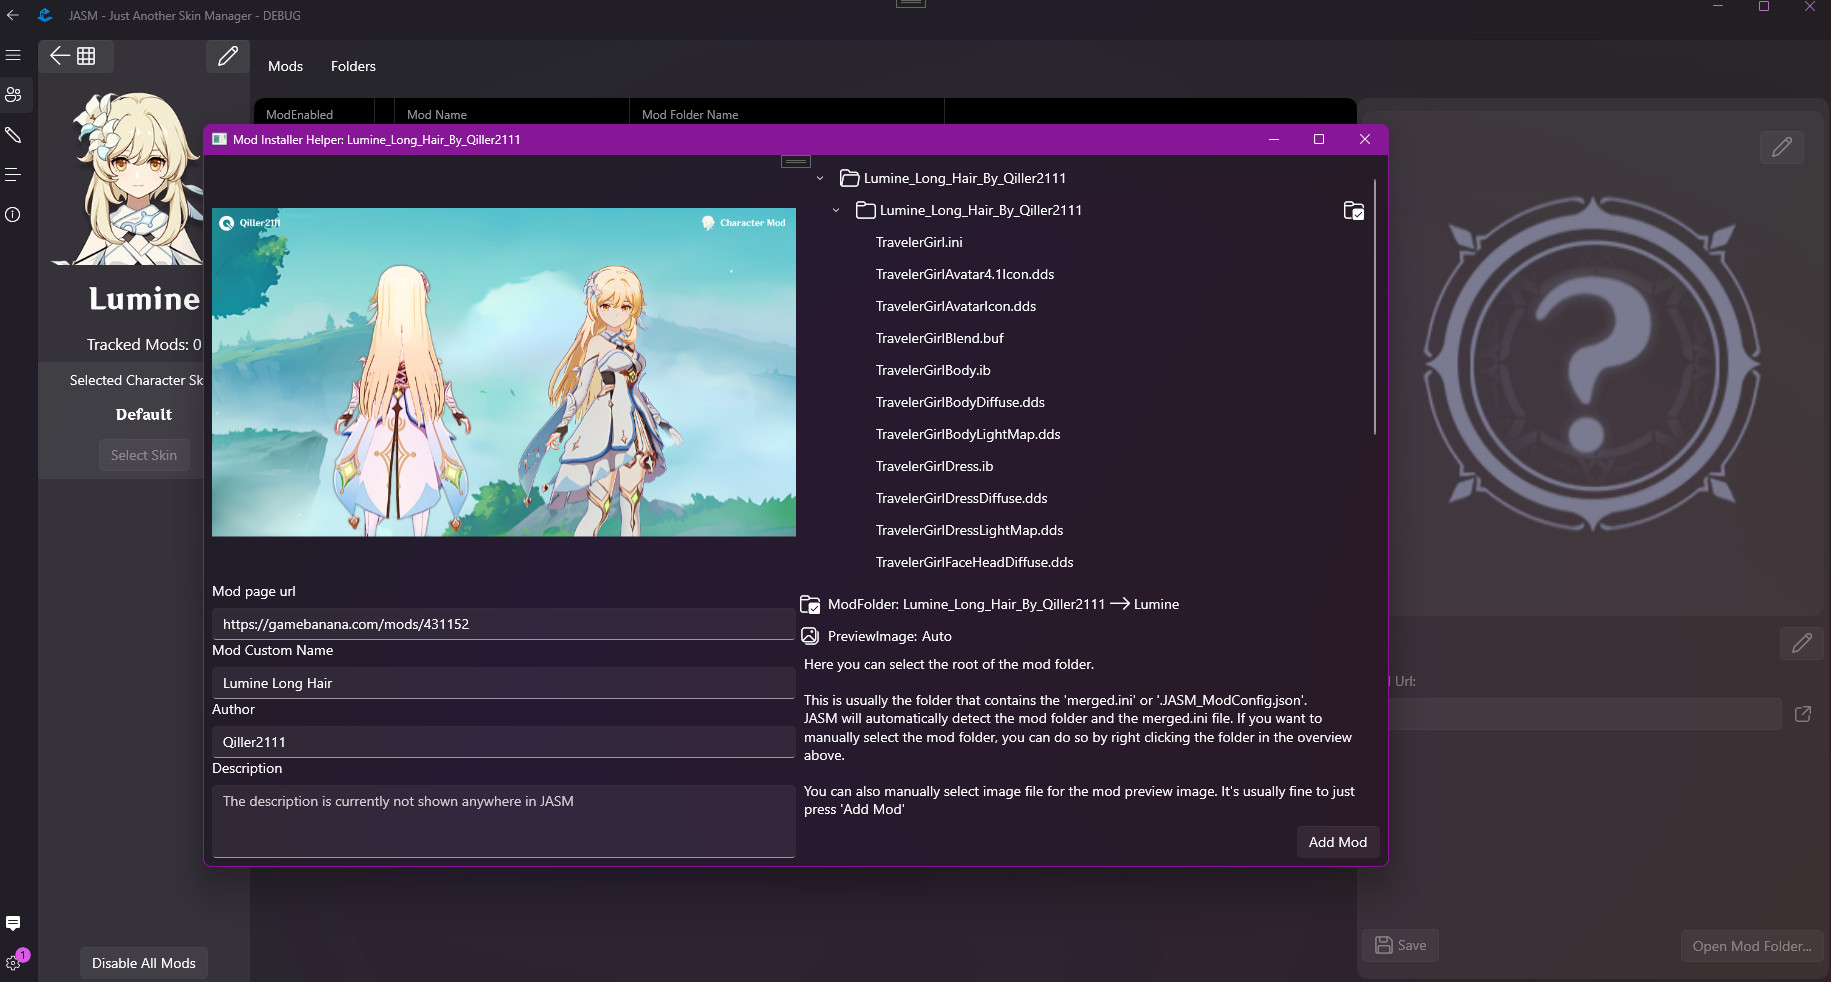Click the mod preview image thumbnail
The image size is (1831, 982).
(504, 372)
